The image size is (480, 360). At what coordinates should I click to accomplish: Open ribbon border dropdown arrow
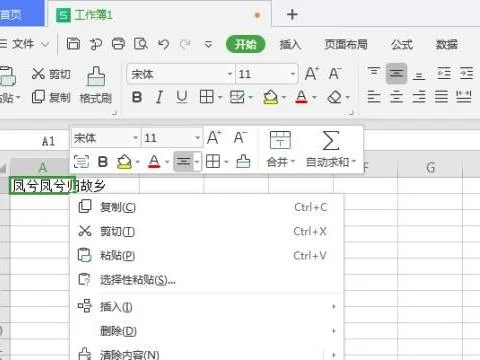(220, 97)
